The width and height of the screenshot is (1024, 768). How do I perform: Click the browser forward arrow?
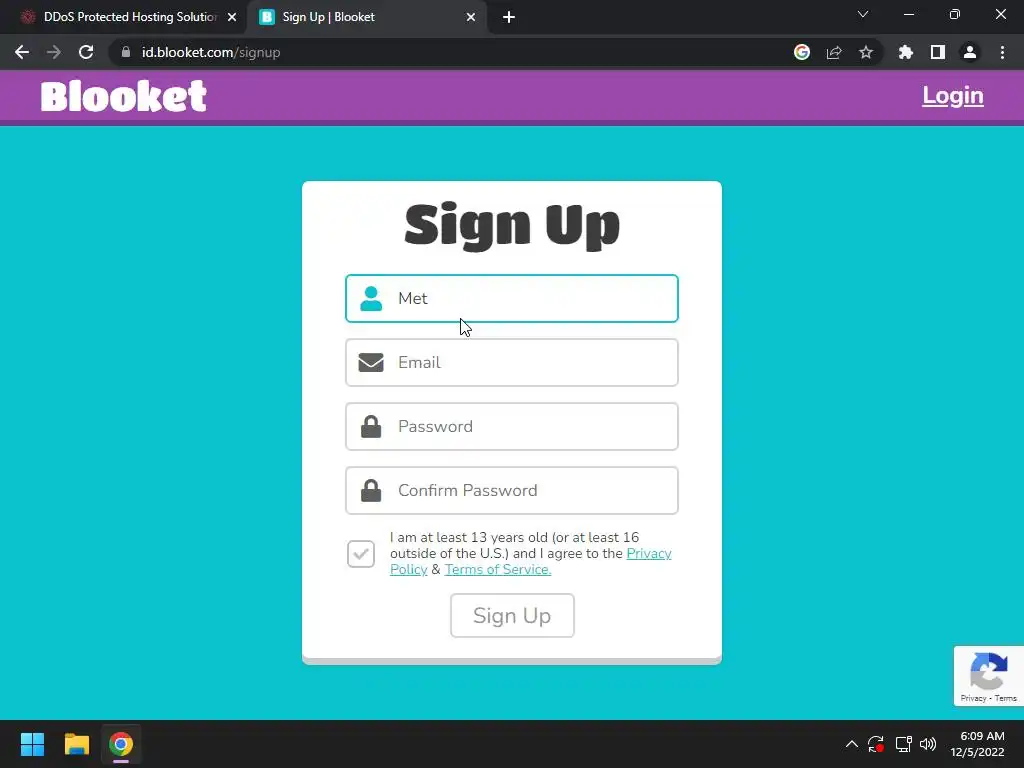coord(54,52)
